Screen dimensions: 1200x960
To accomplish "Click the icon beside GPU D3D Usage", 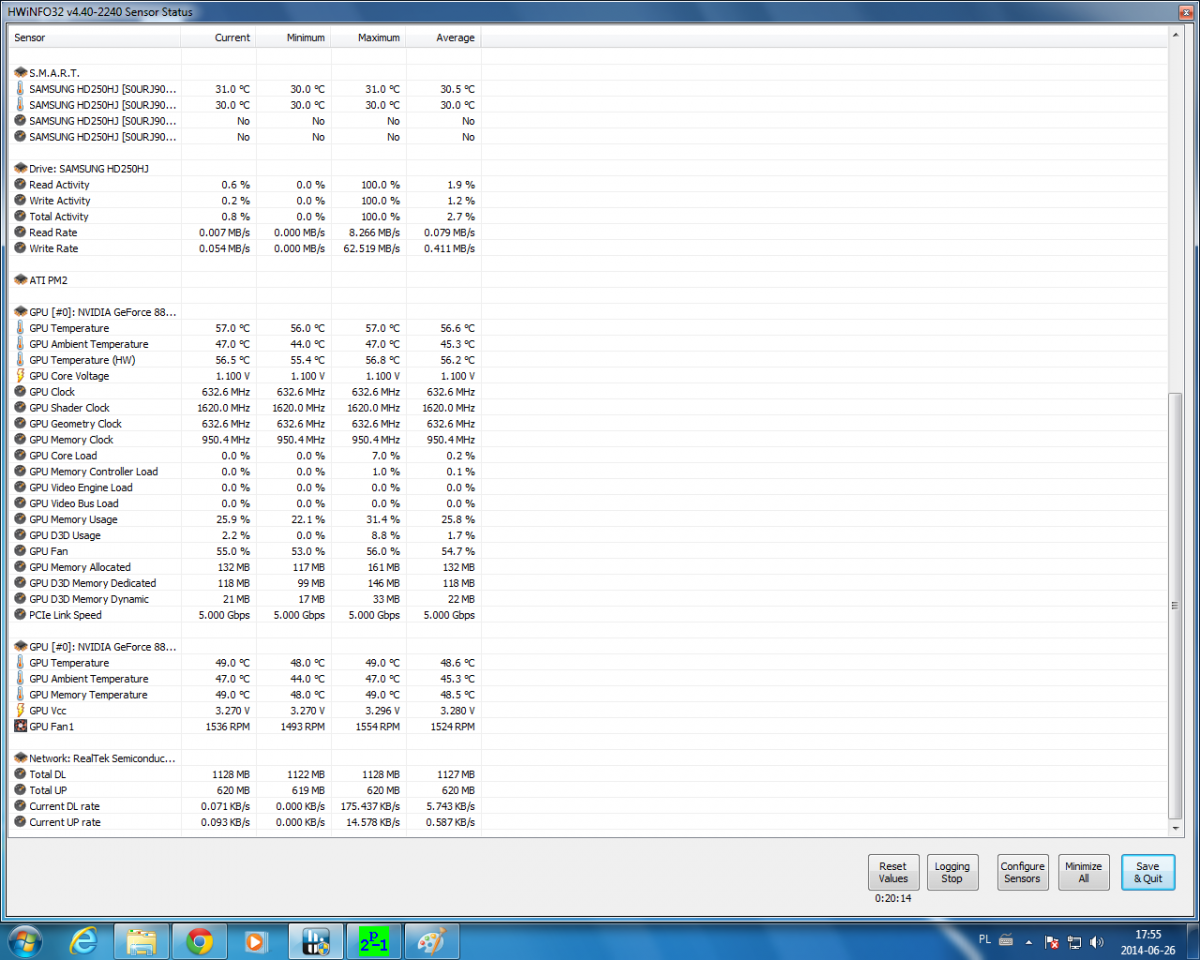I will point(20,535).
